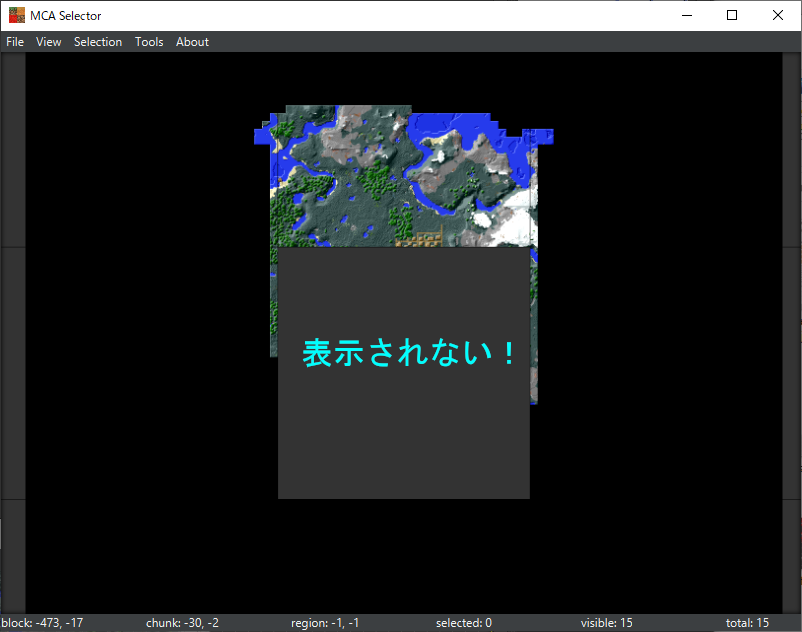Open the View menu

[49, 42]
